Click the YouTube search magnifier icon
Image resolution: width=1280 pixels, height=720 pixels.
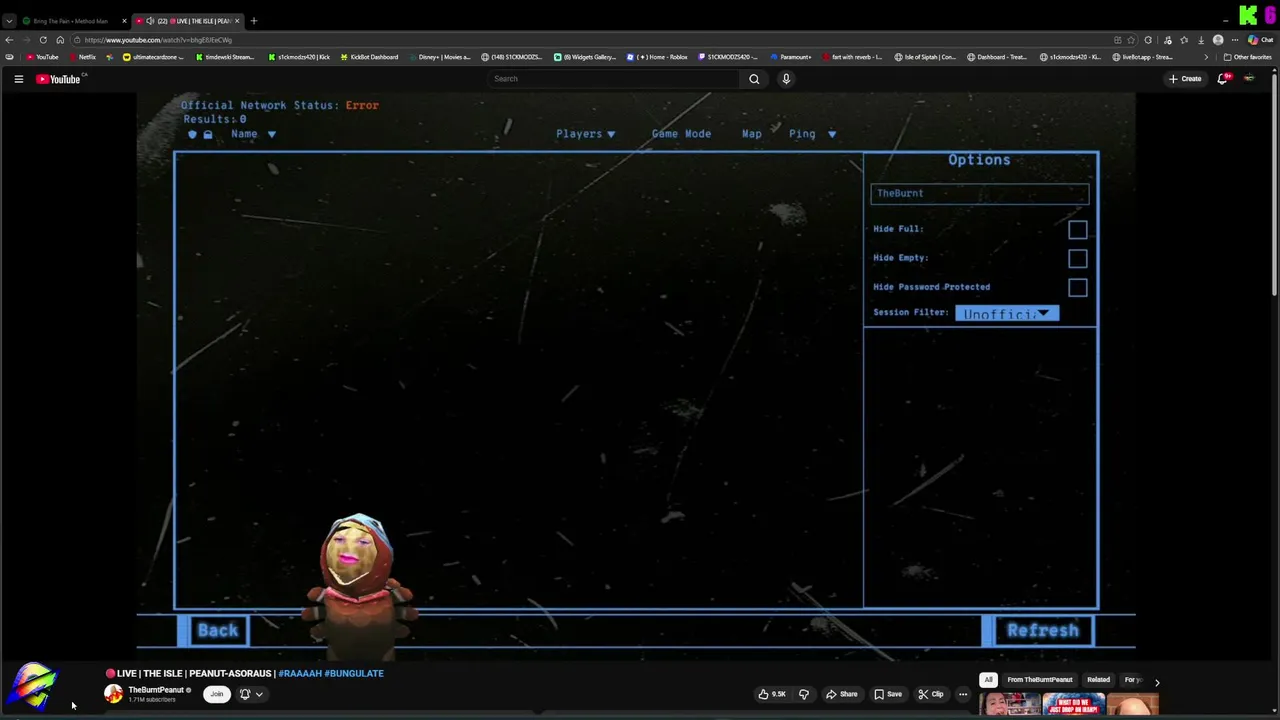click(x=754, y=79)
